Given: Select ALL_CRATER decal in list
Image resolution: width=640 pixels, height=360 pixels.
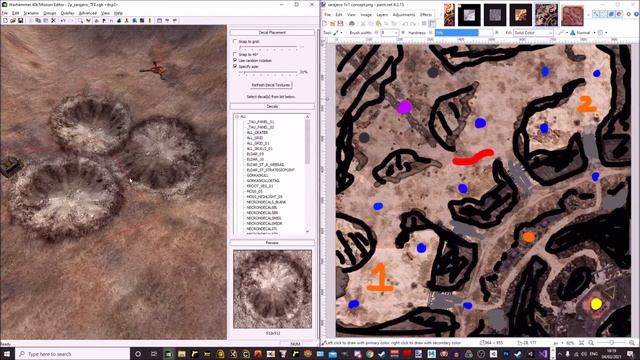Looking at the screenshot, I should (x=257, y=133).
